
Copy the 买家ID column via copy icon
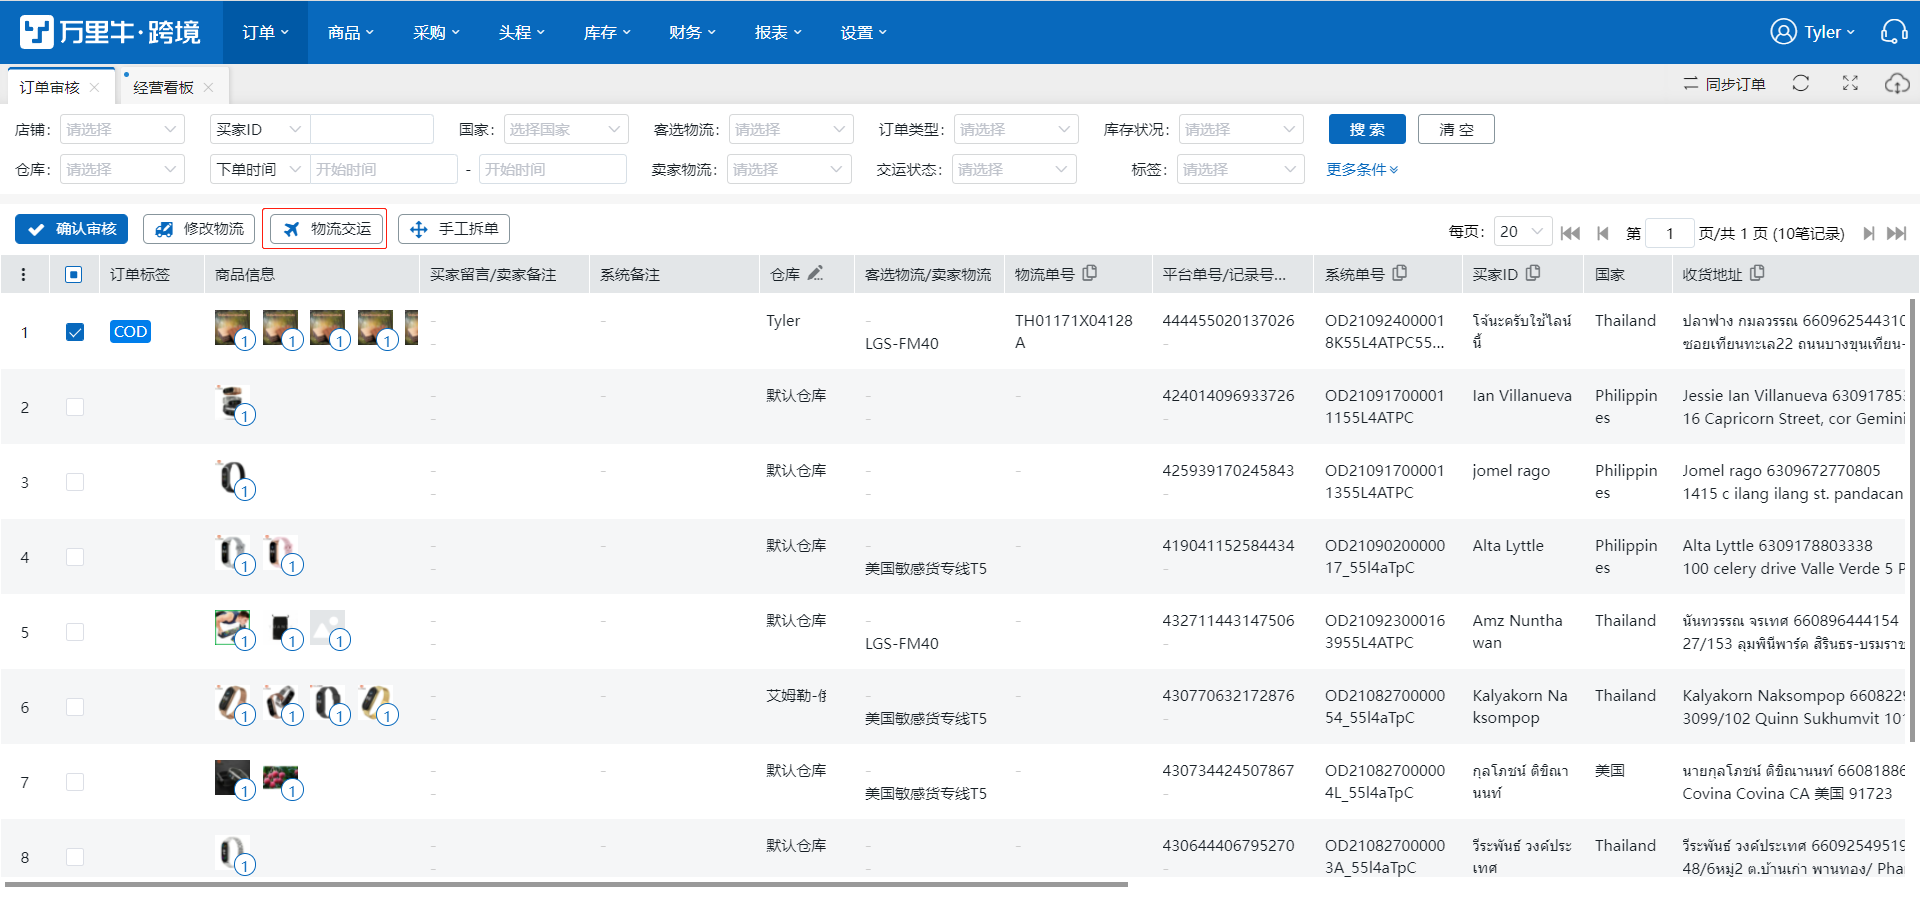tap(1533, 273)
